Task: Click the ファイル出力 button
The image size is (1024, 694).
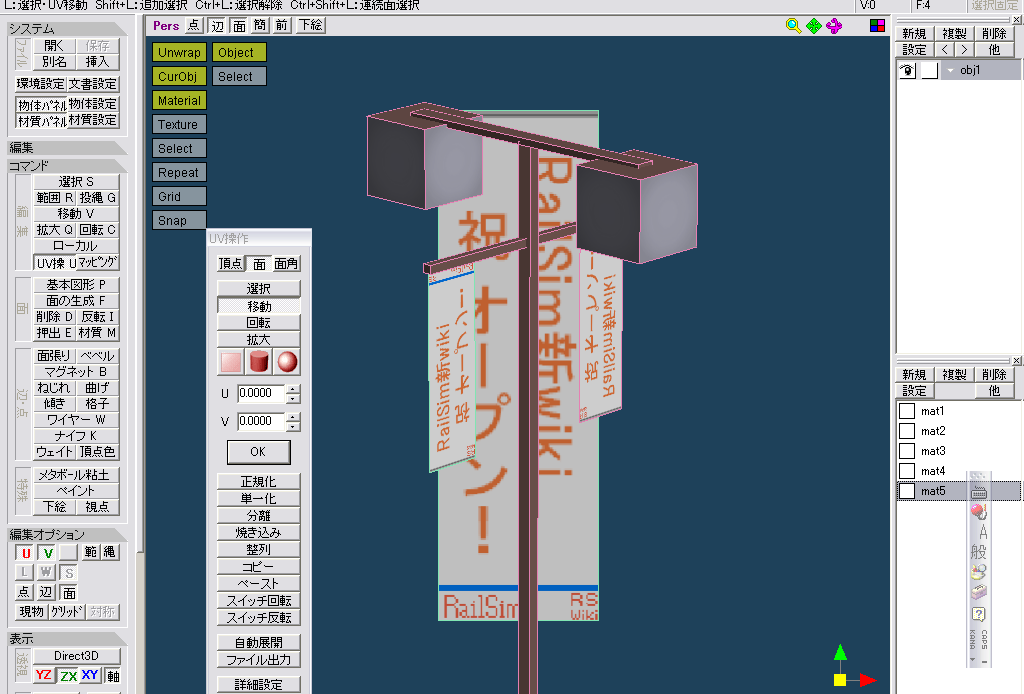Action: pyautogui.click(x=259, y=660)
